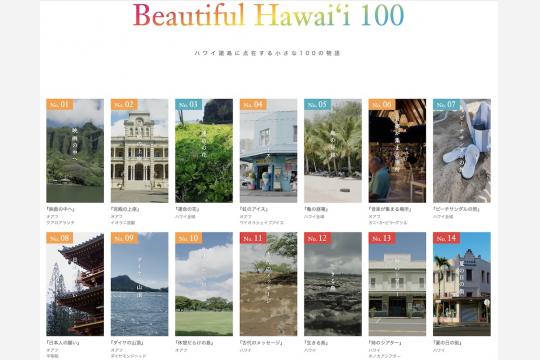540x360 pixels.
Task: View the No. 13 old theater building photo
Action: pyautogui.click(x=397, y=284)
